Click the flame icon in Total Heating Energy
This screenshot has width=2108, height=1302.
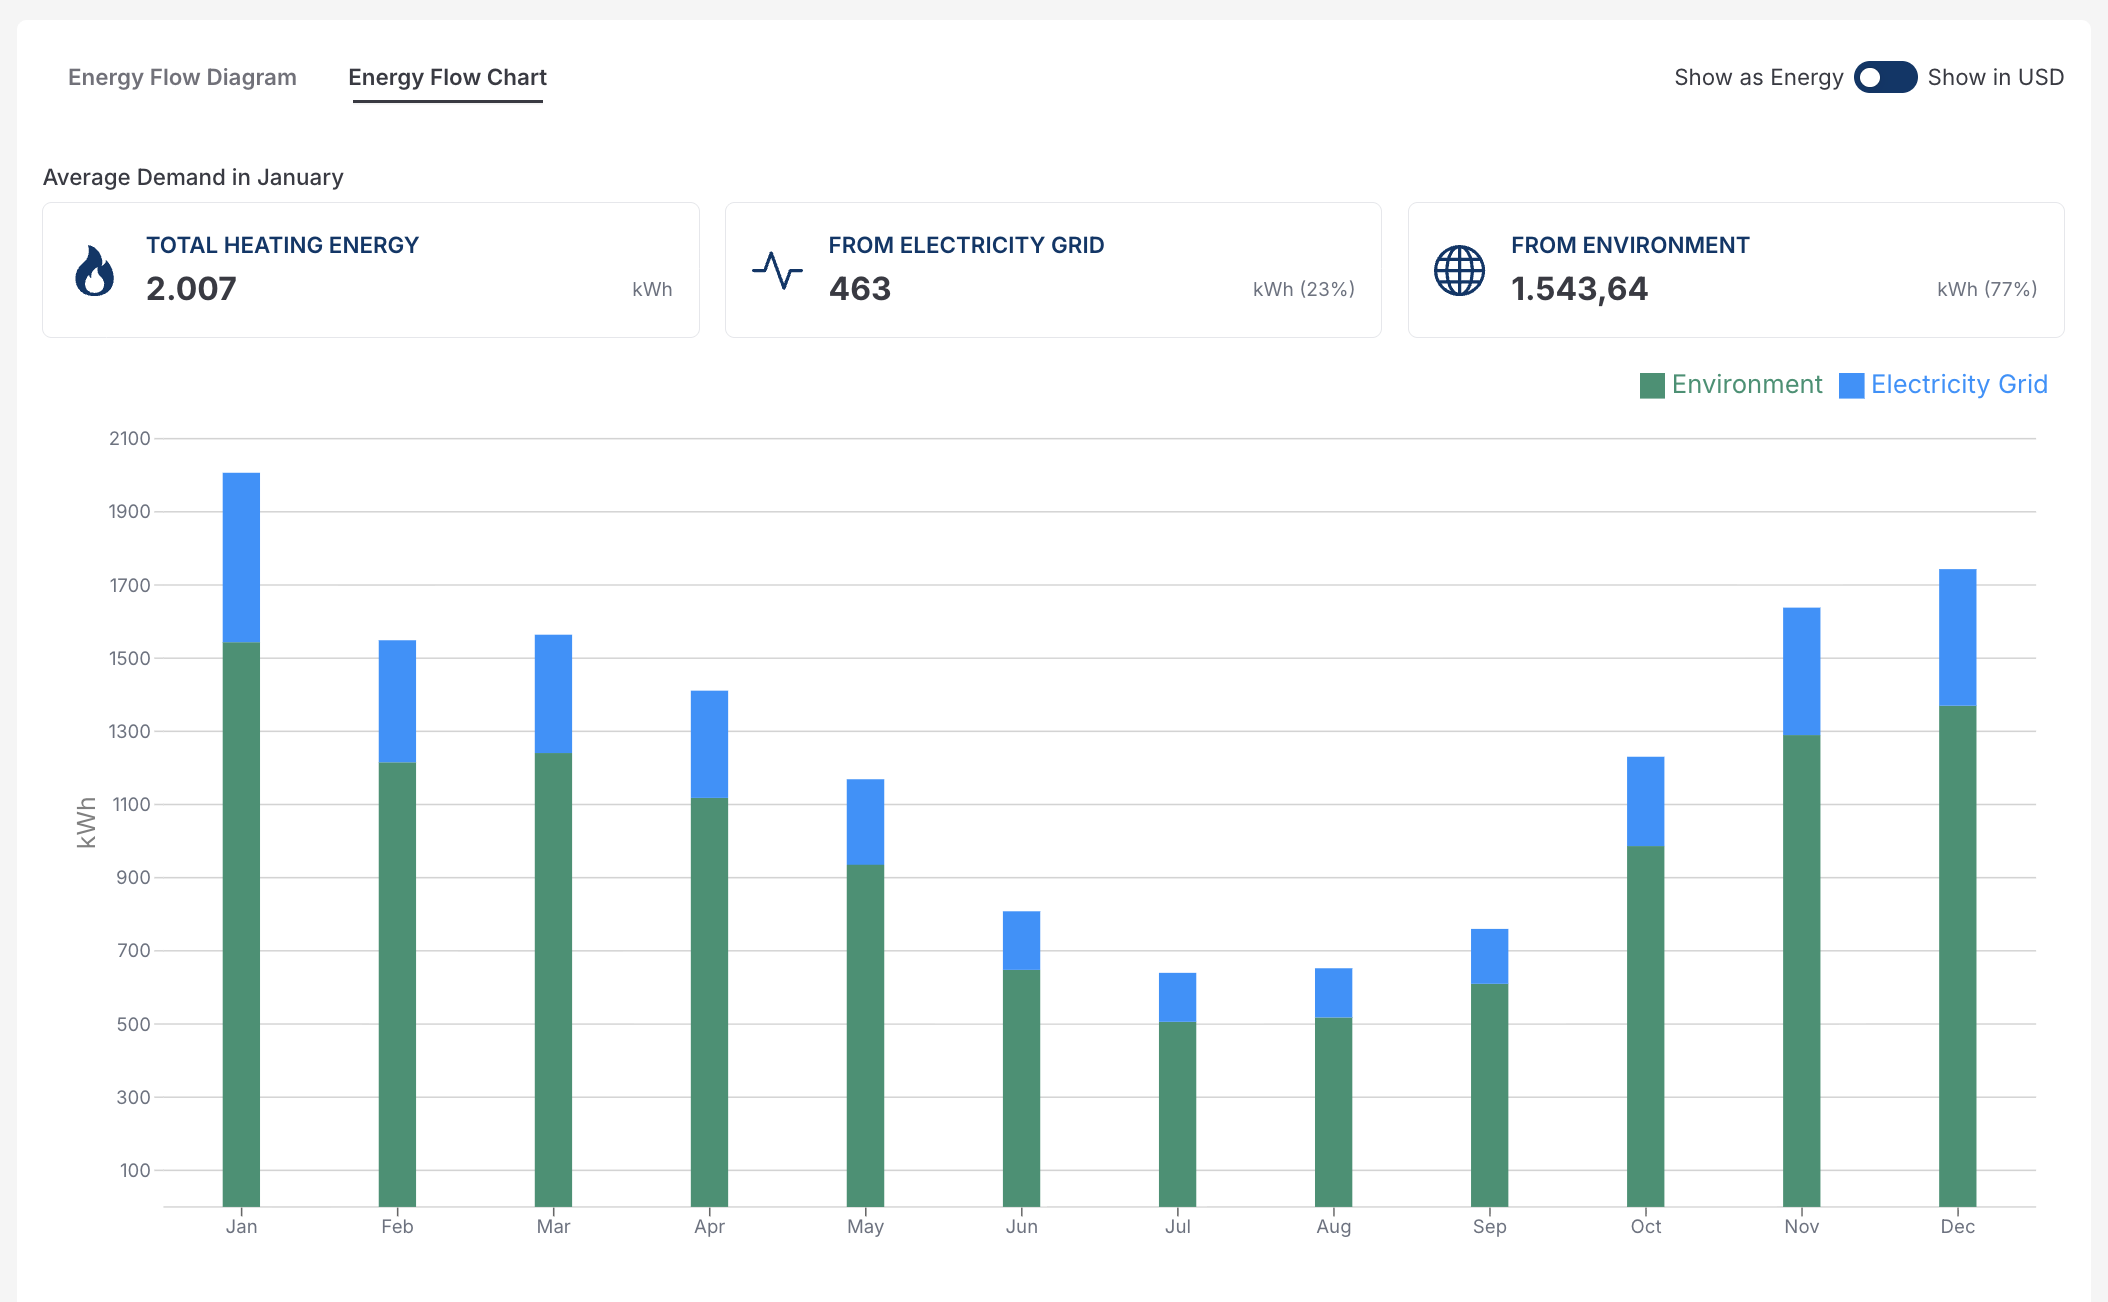95,271
